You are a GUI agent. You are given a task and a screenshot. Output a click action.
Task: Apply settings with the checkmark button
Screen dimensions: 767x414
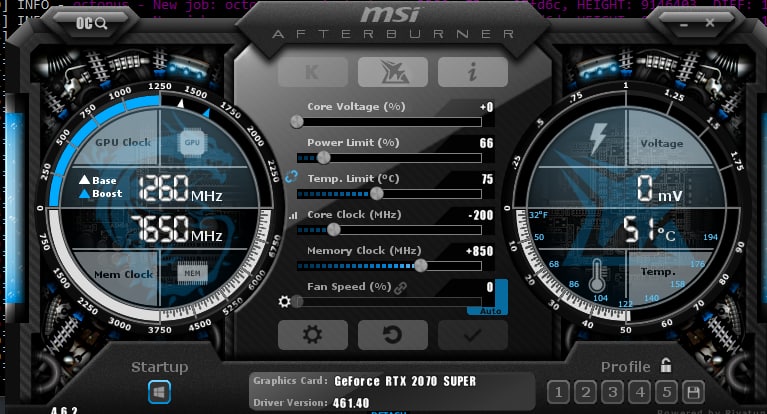(x=473, y=335)
